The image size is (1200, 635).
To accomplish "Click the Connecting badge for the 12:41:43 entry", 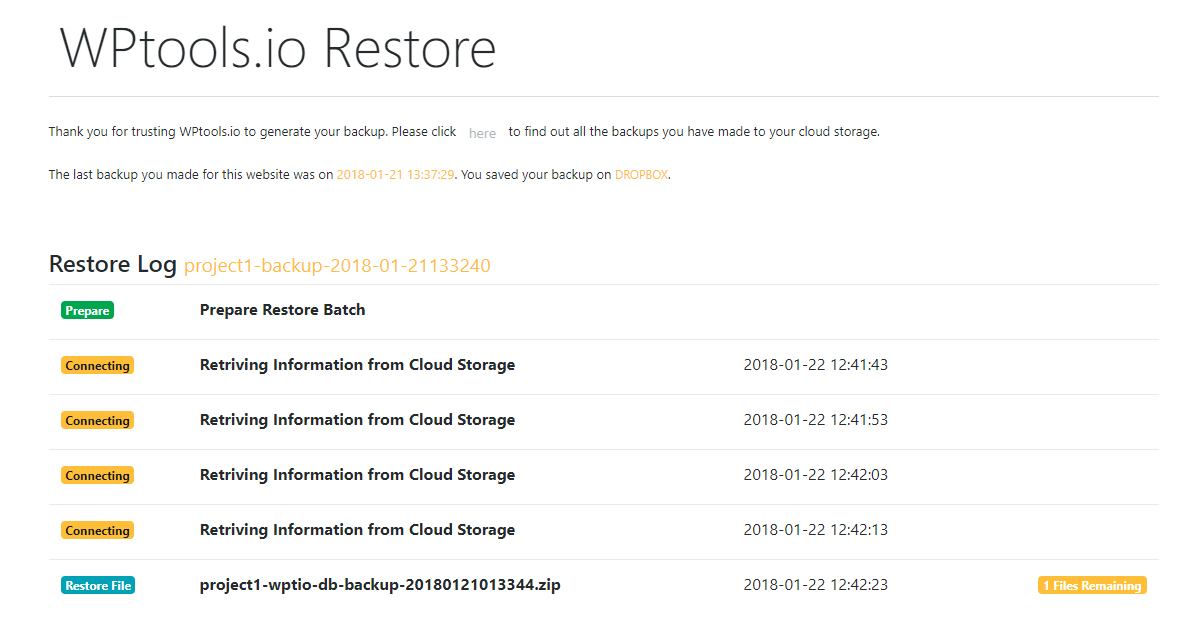I will point(97,366).
